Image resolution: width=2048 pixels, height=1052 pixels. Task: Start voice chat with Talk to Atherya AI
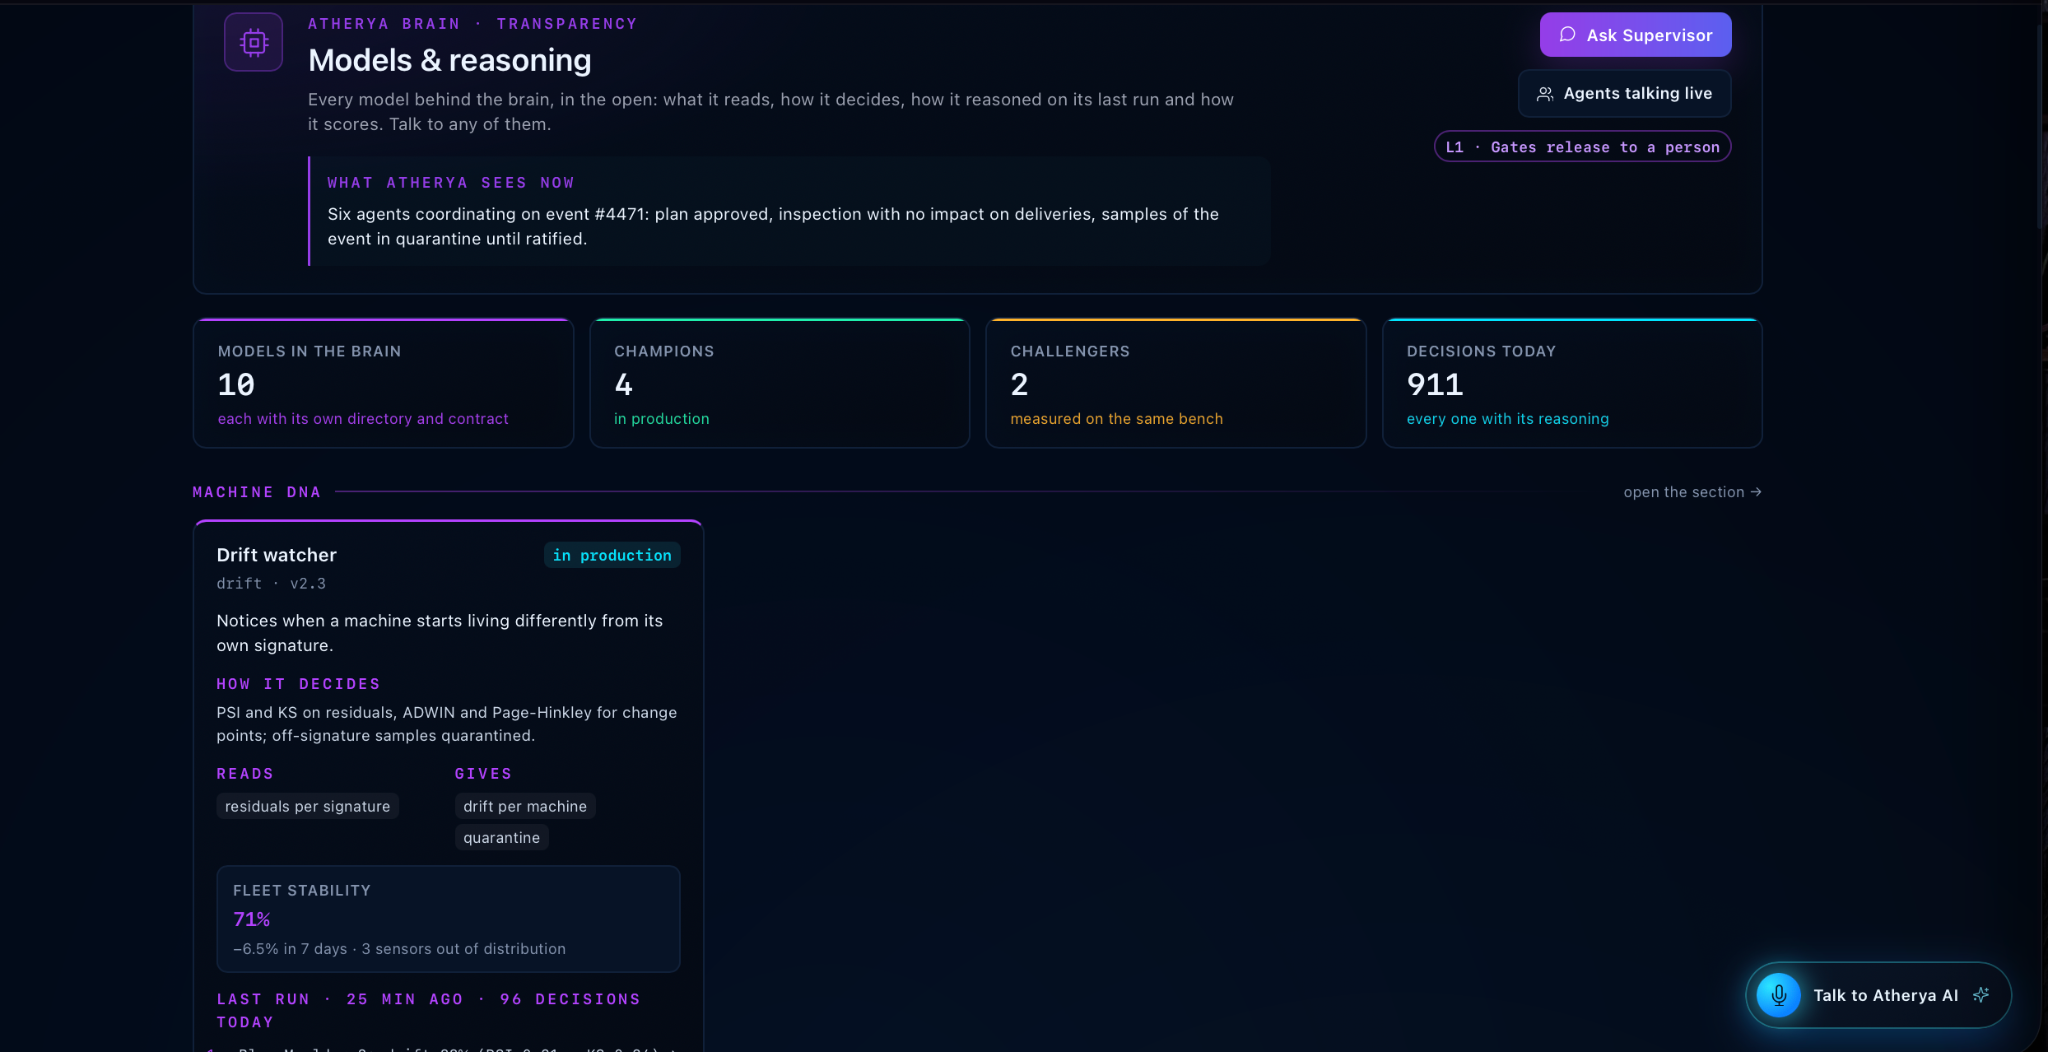pyautogui.click(x=1878, y=995)
